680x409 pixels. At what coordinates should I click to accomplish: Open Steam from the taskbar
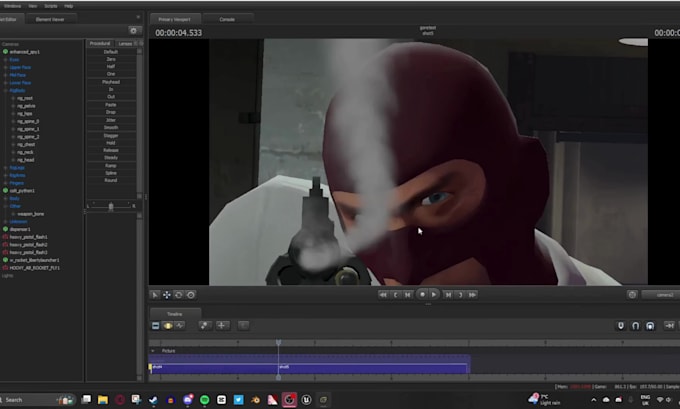point(153,400)
